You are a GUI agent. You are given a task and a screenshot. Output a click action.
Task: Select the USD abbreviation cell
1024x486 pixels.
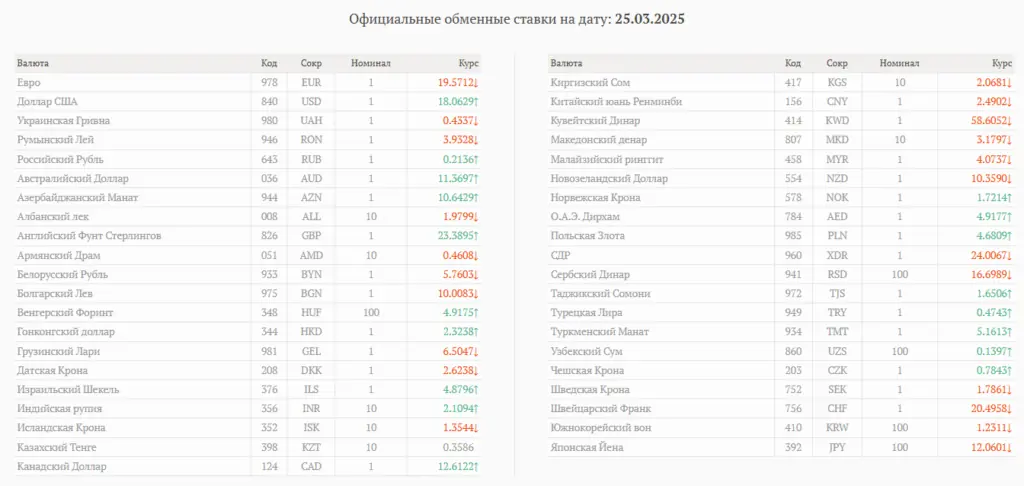312,101
